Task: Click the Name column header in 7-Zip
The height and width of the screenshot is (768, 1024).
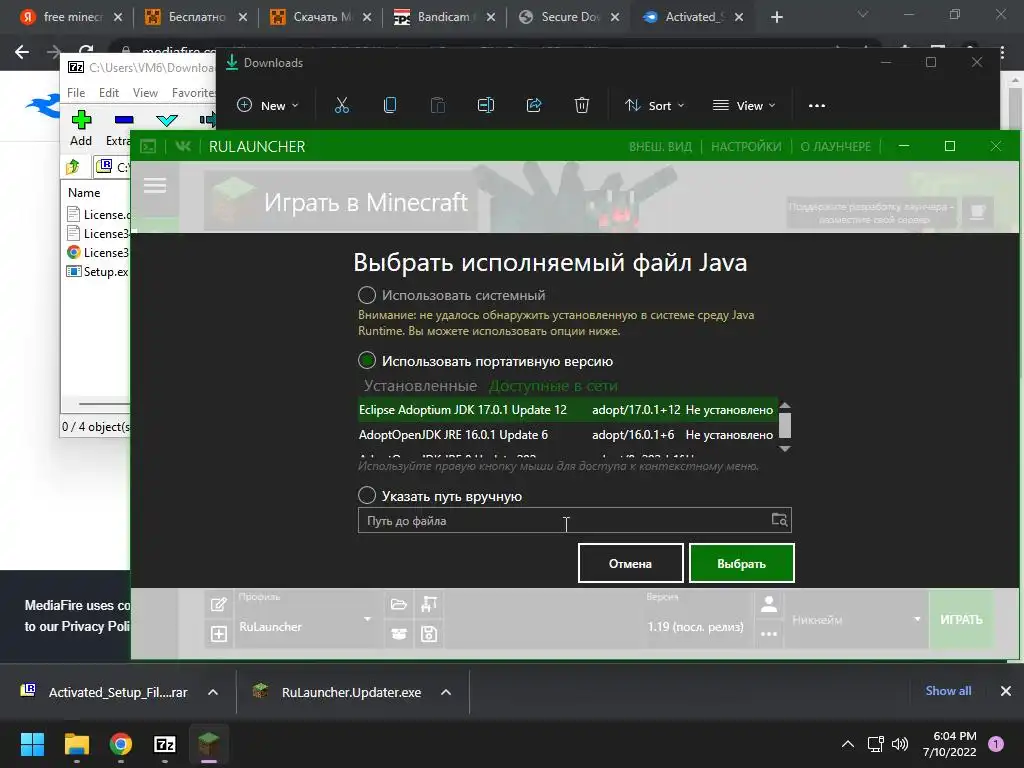Action: click(84, 193)
